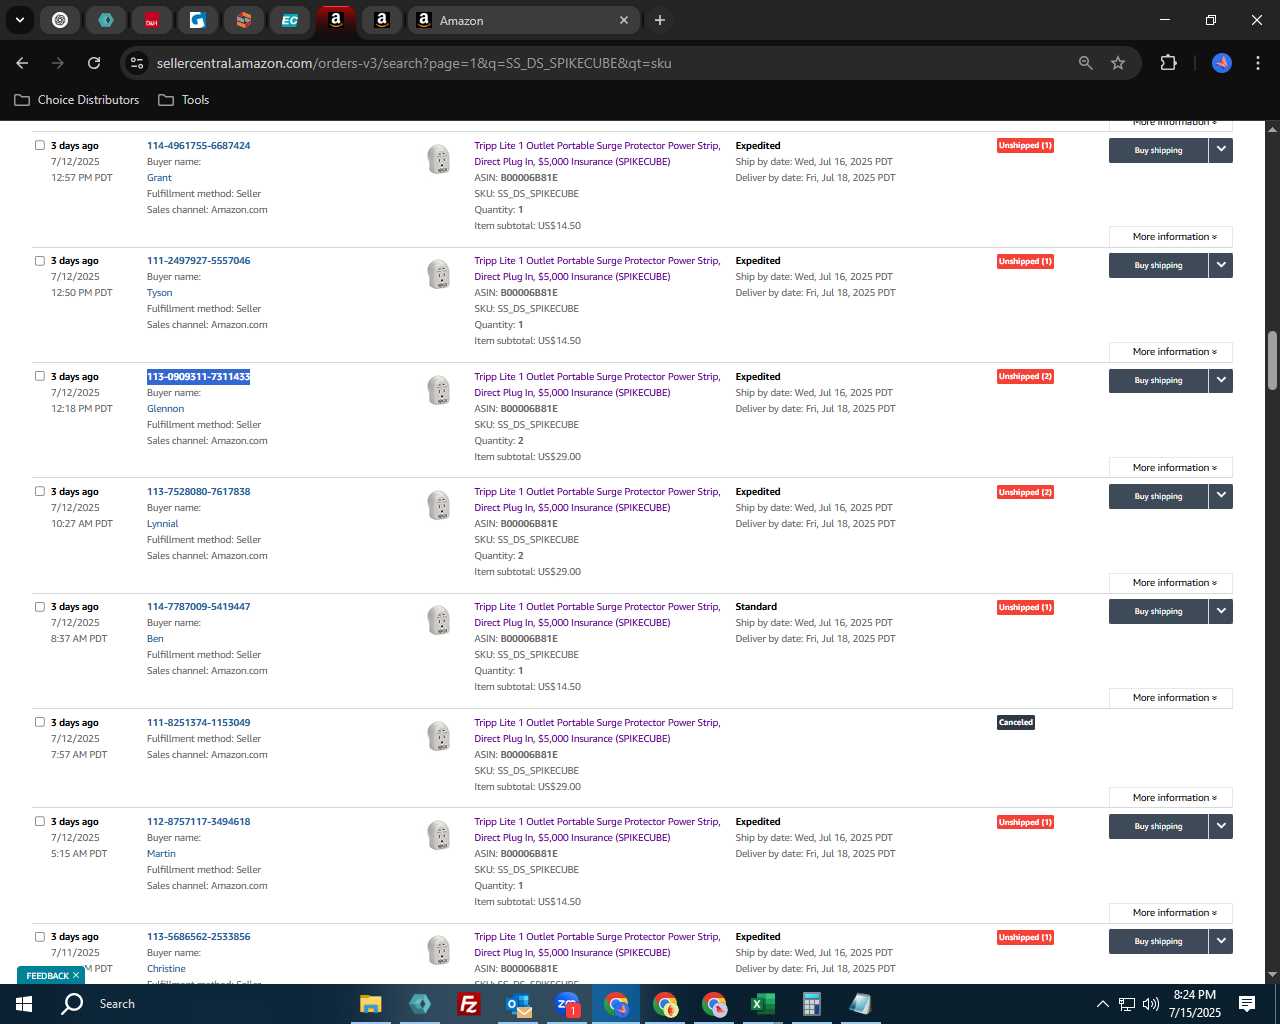
Task: Switch to the blue G pinned tab
Action: [x=198, y=20]
